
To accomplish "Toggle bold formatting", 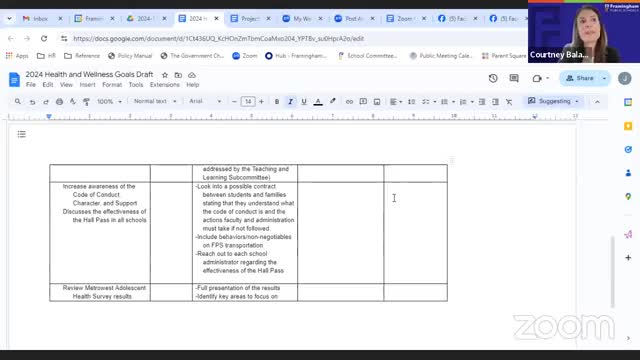I will pyautogui.click(x=277, y=102).
